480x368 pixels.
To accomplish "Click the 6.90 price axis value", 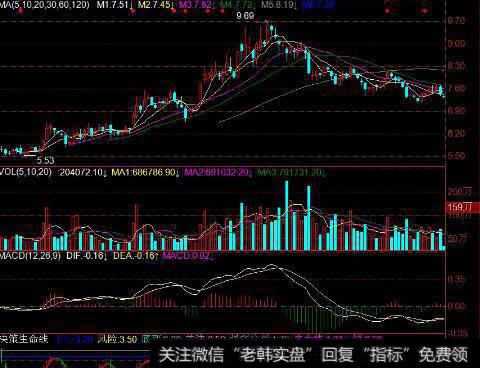I will [x=456, y=111].
